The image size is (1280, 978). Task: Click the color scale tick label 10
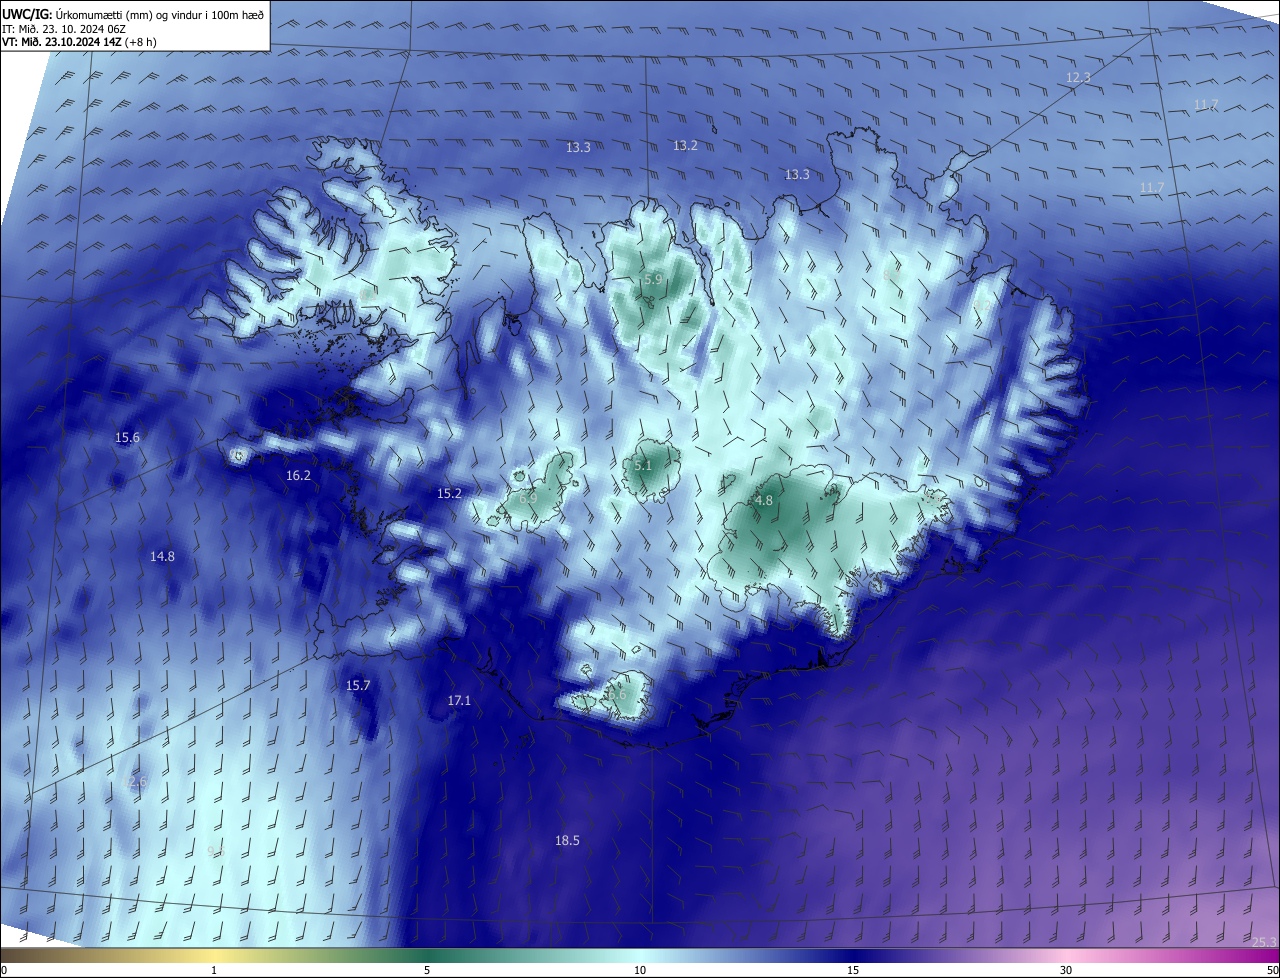pos(640,970)
